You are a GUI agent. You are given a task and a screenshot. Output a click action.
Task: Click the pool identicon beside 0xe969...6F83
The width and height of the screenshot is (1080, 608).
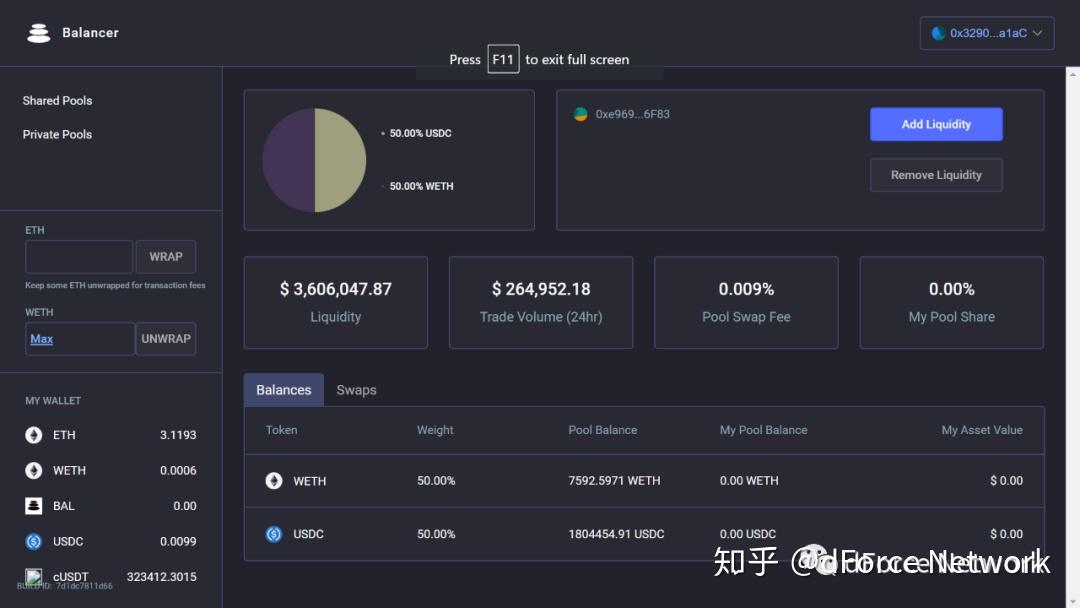click(x=581, y=114)
